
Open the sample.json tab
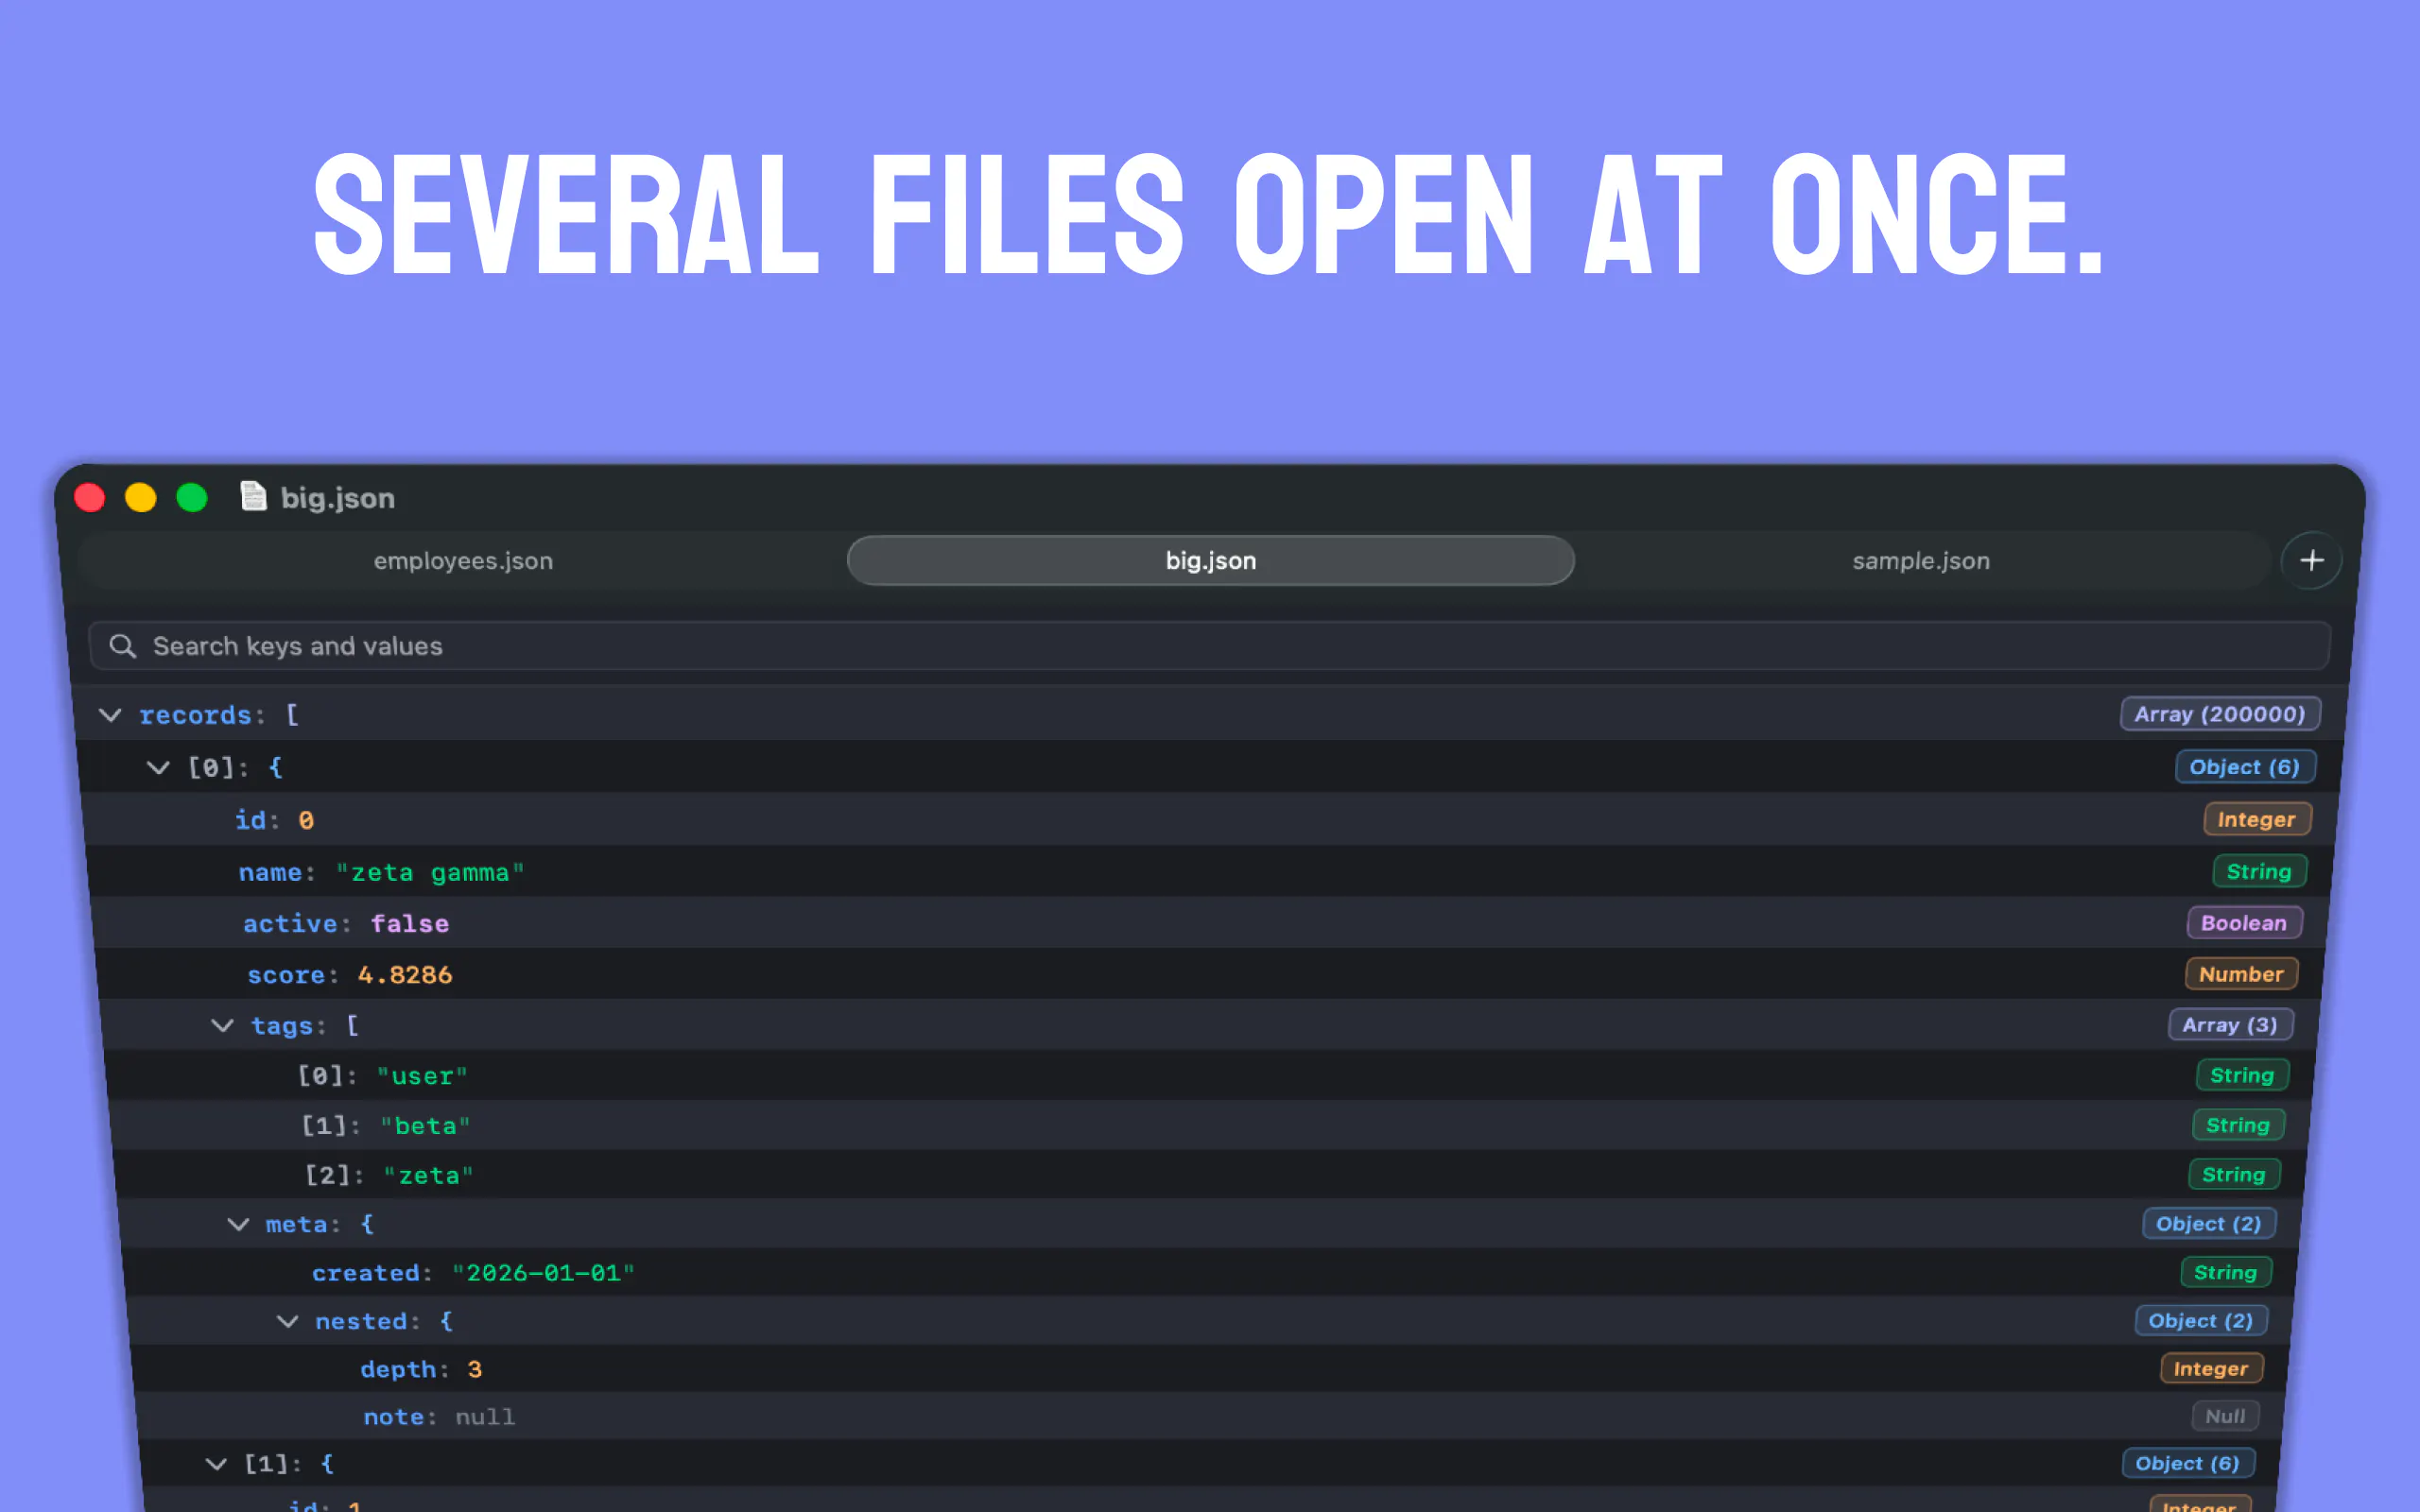(x=1921, y=561)
